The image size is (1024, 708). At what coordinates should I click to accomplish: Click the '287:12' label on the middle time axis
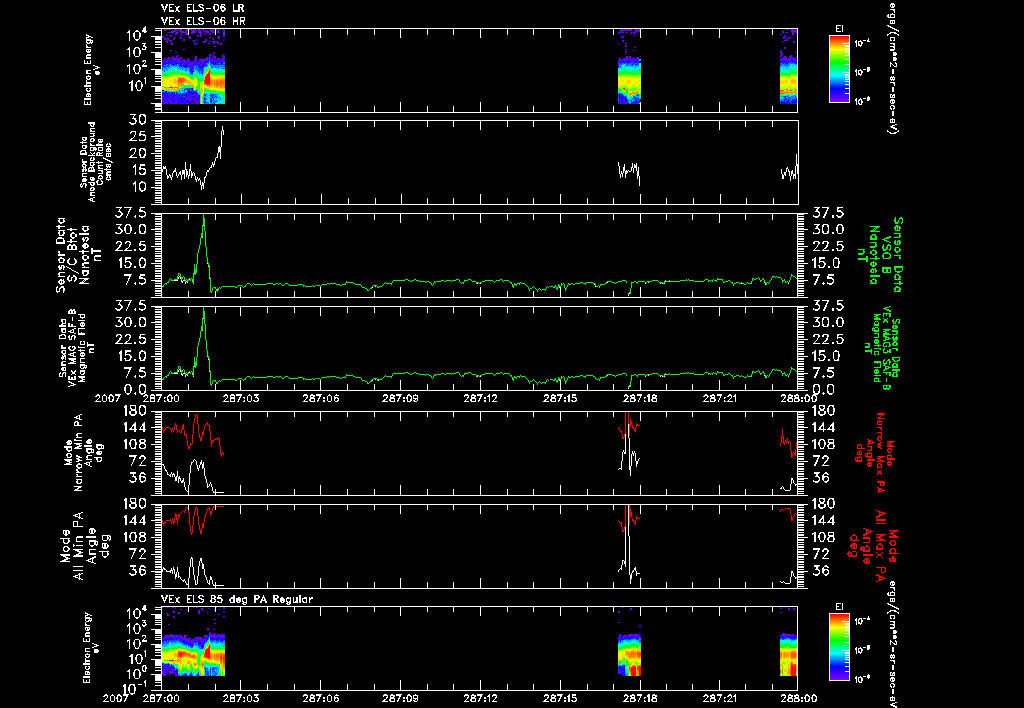(x=481, y=398)
